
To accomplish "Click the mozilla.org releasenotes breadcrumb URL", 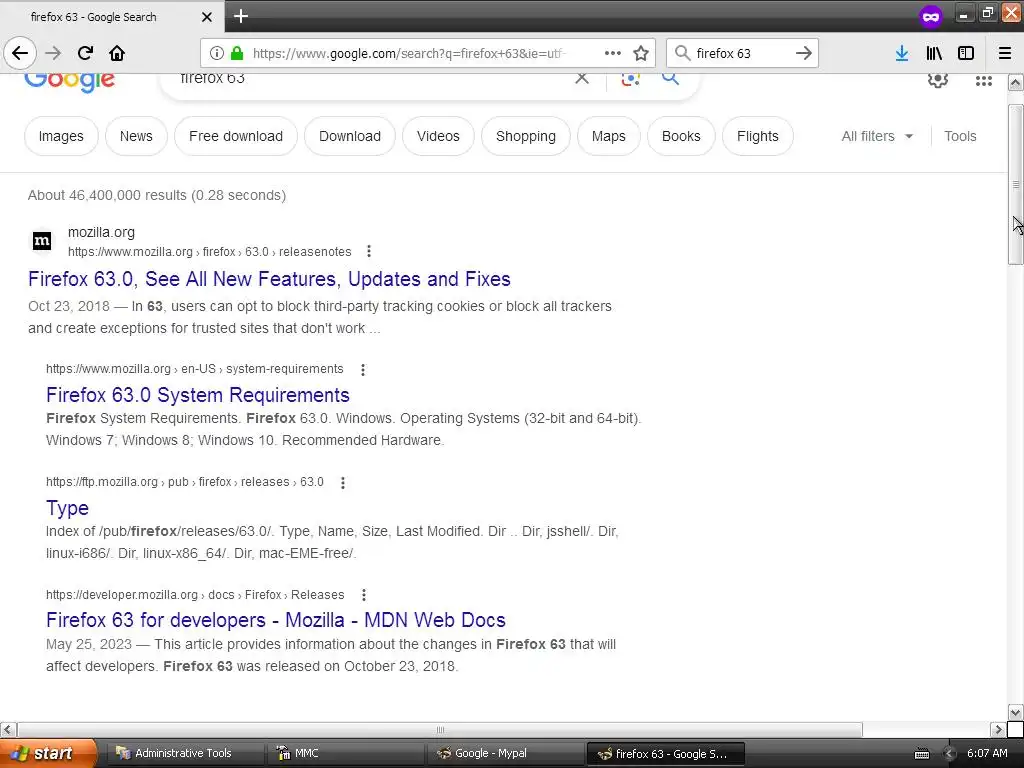I will tap(210, 252).
